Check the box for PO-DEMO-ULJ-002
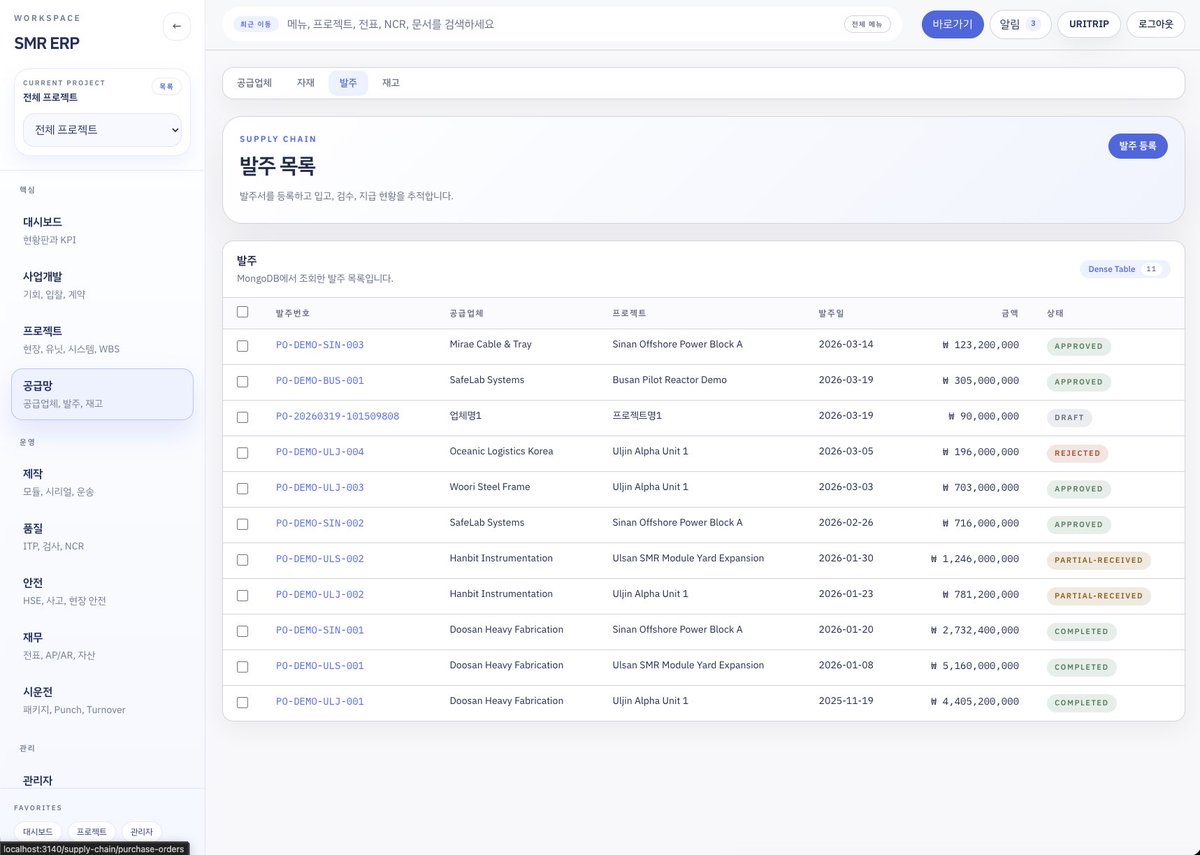Screen dimensions: 1200x855 242,595
